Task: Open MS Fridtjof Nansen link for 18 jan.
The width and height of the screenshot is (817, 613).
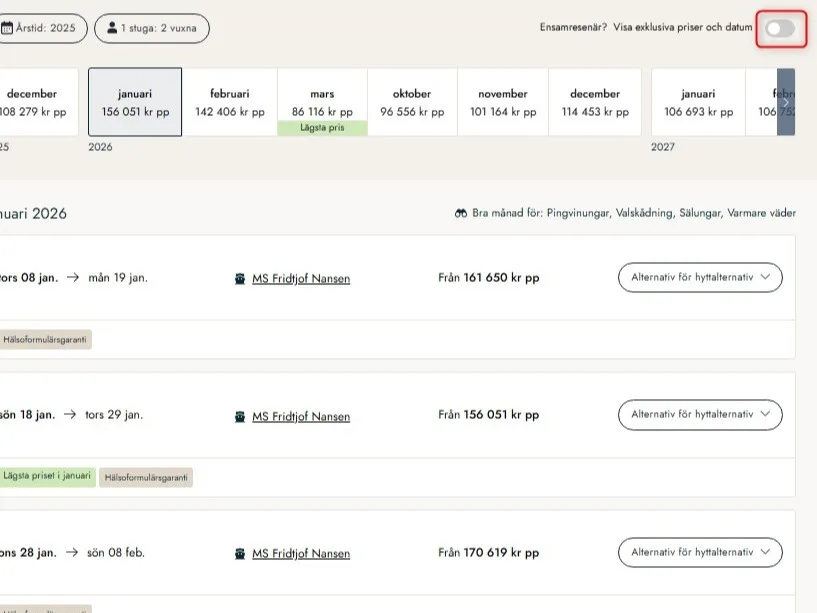Action: [300, 416]
